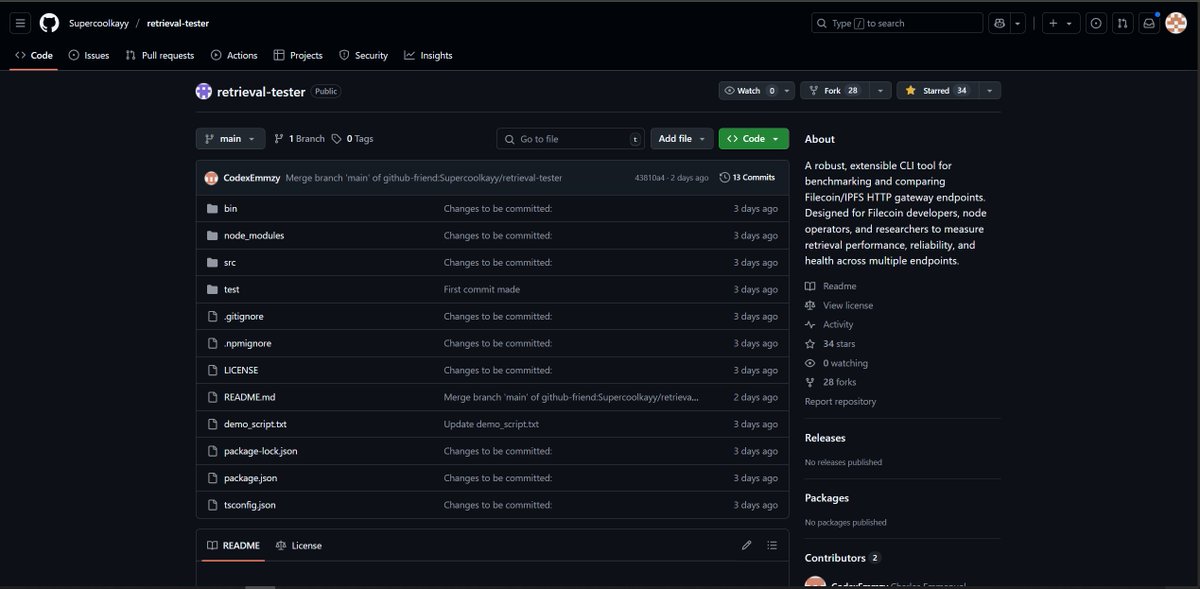Expand the Starred lists dropdown arrow
The height and width of the screenshot is (589, 1200).
click(989, 91)
